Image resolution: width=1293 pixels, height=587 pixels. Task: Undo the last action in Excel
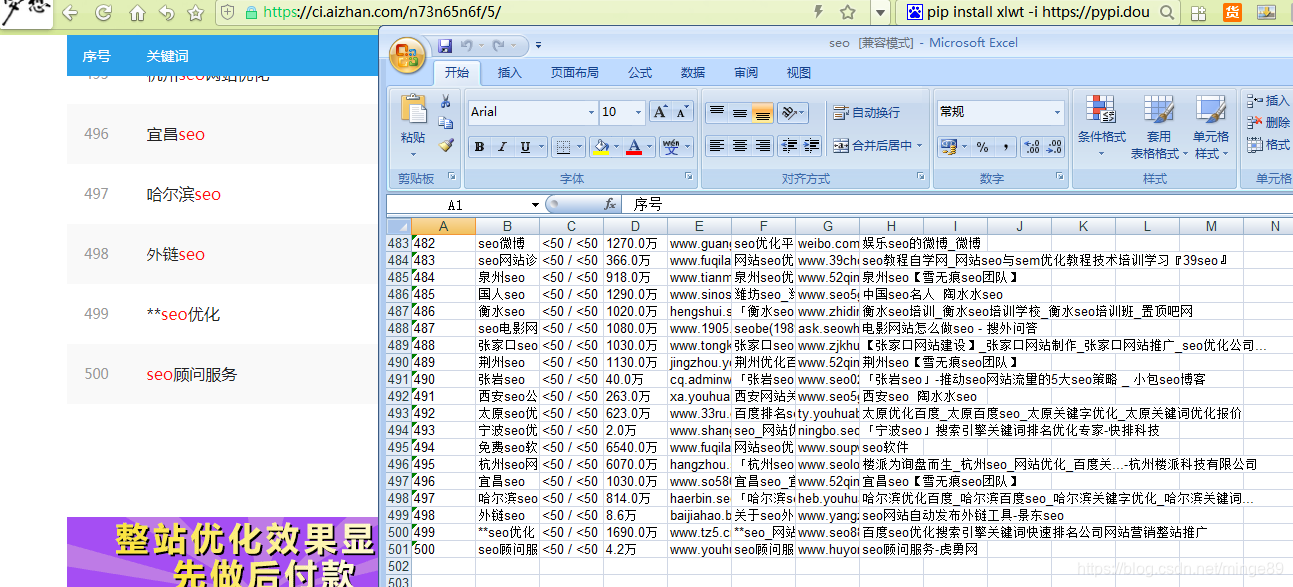tap(467, 45)
